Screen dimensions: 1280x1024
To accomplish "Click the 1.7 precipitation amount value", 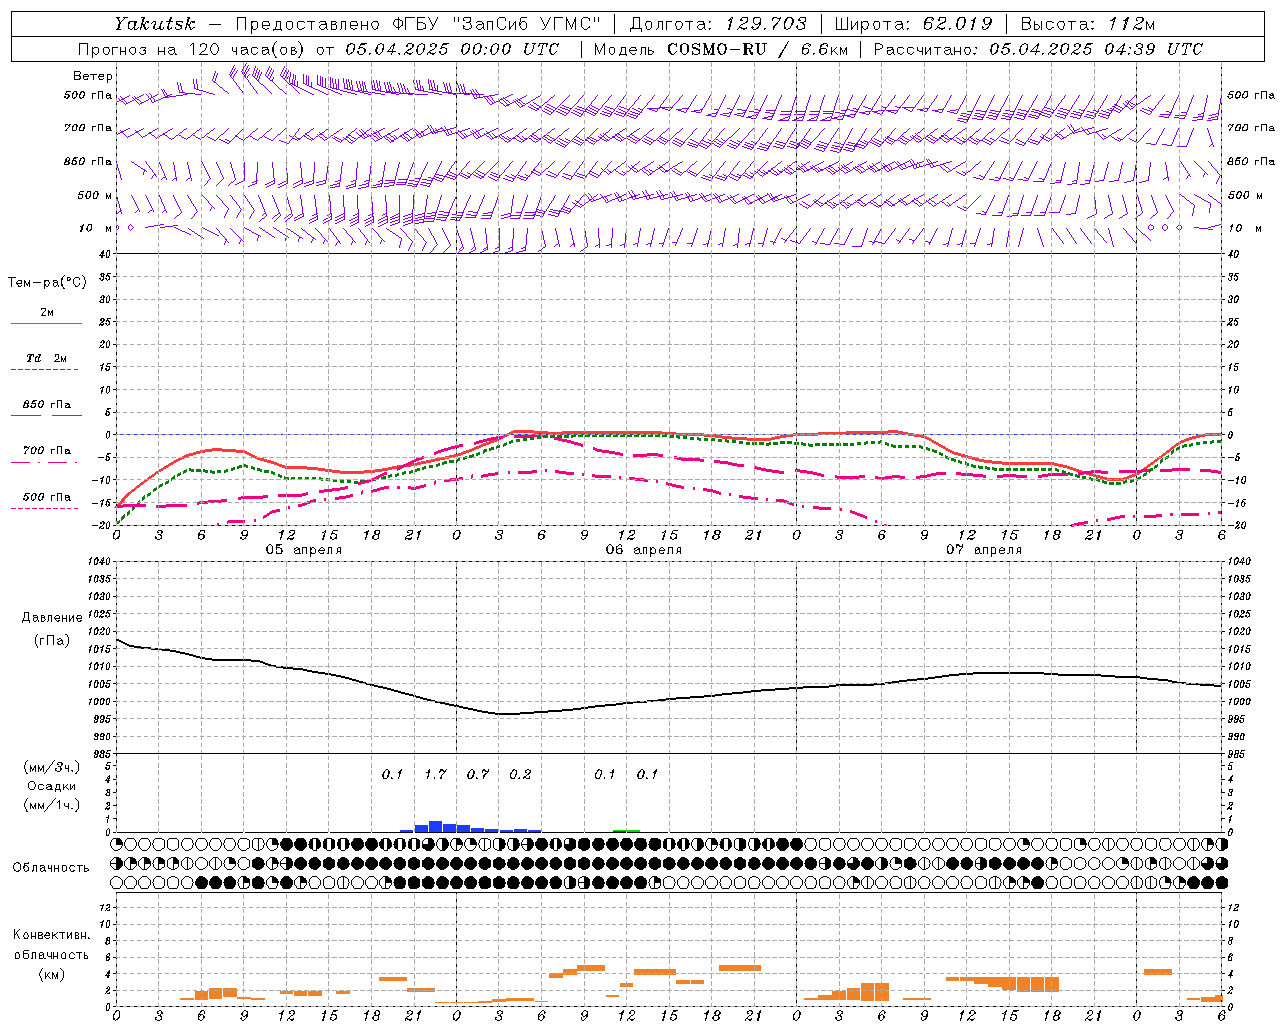I will 435,775.
